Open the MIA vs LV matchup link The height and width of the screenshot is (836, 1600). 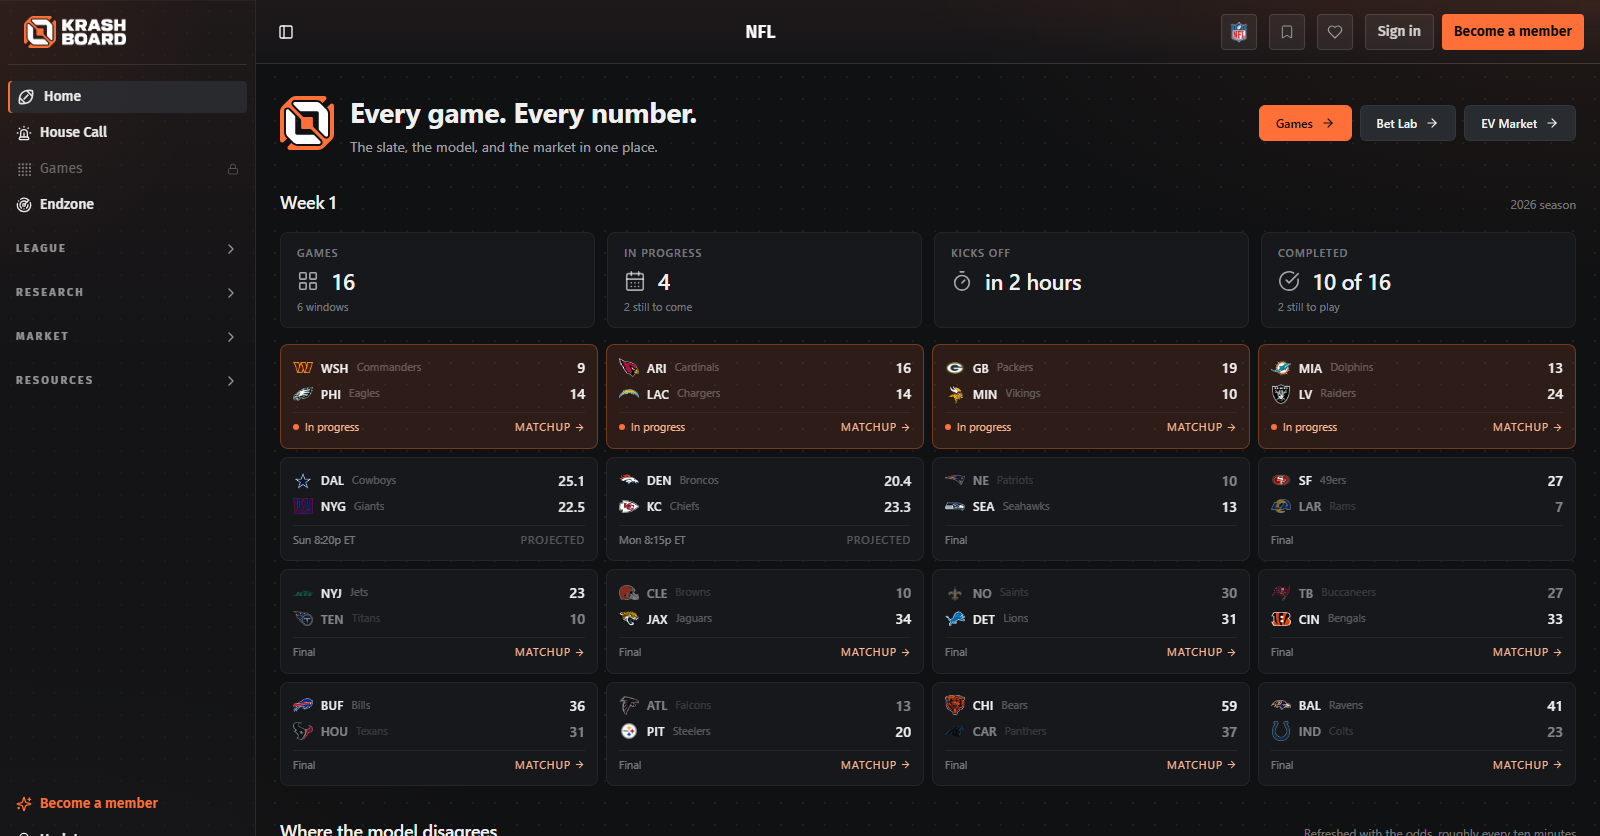[1527, 427]
